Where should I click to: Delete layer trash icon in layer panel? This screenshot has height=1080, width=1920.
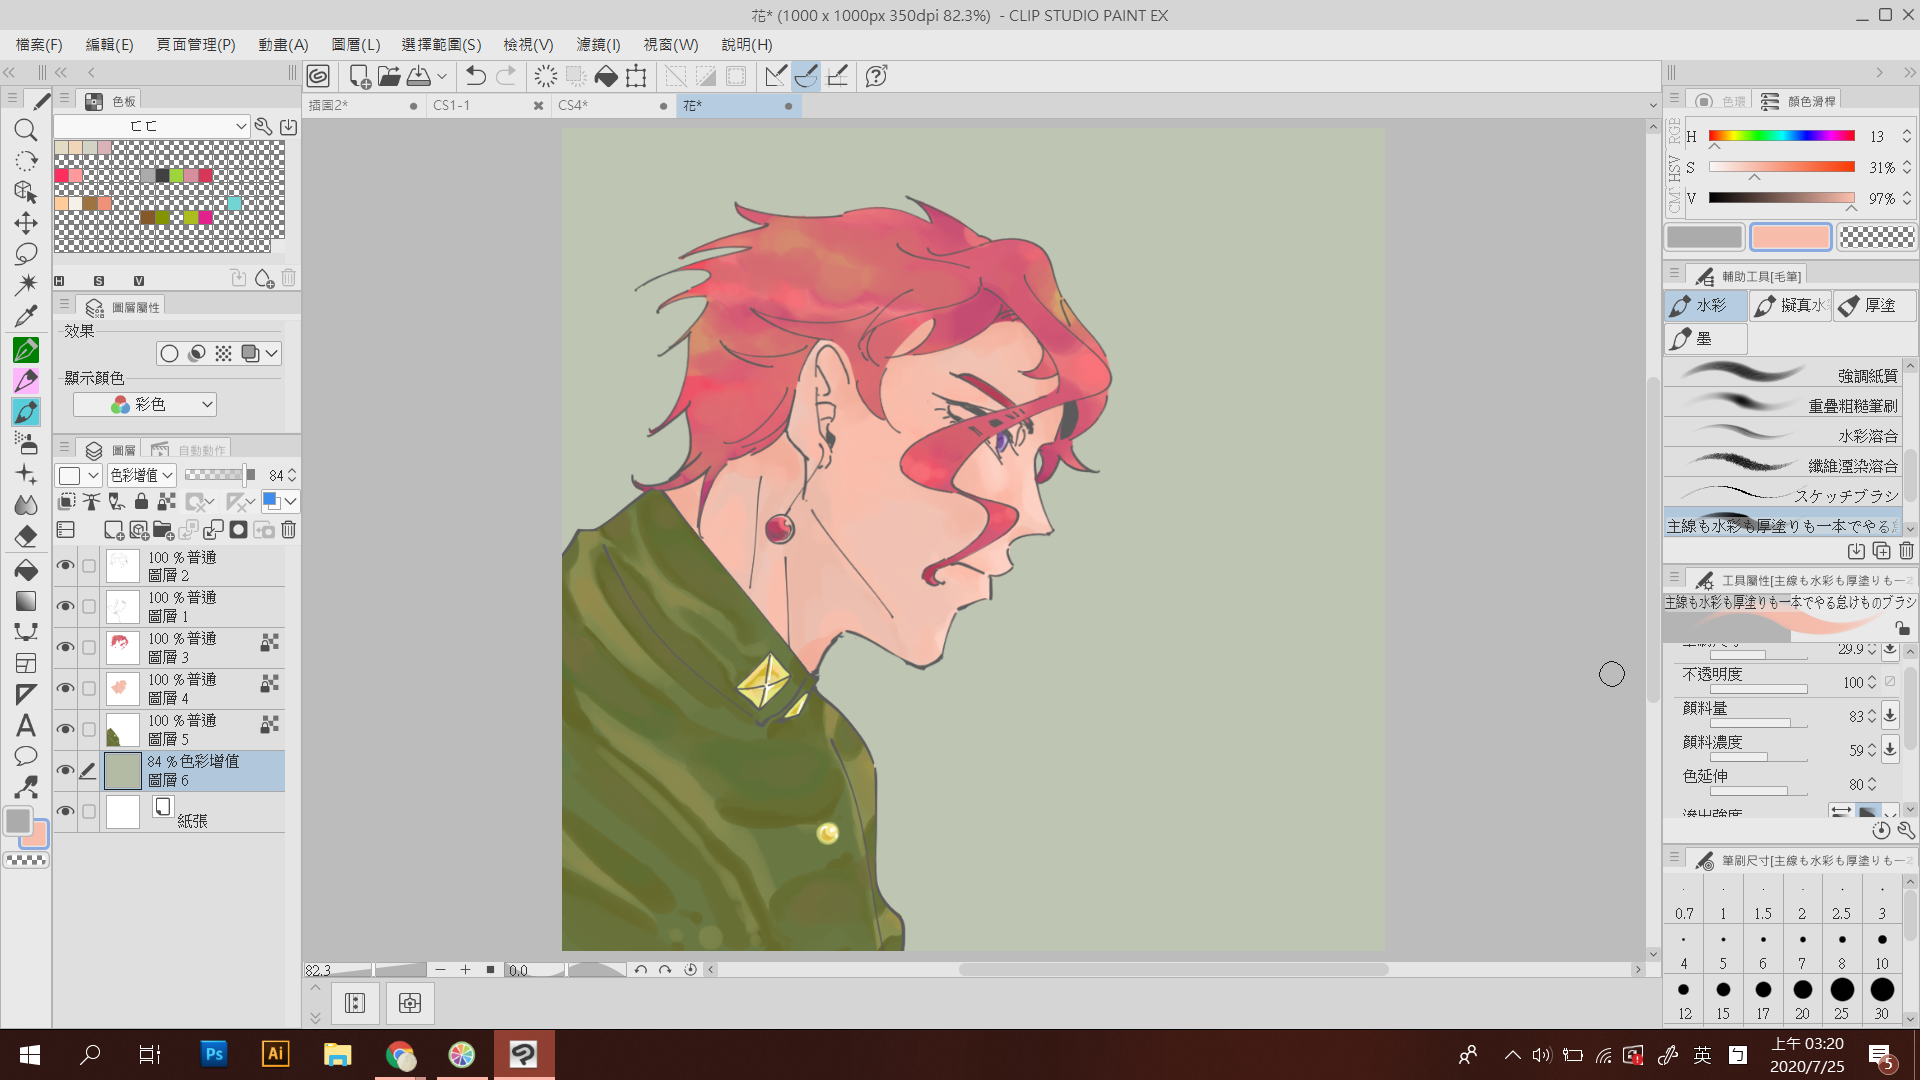tap(289, 530)
